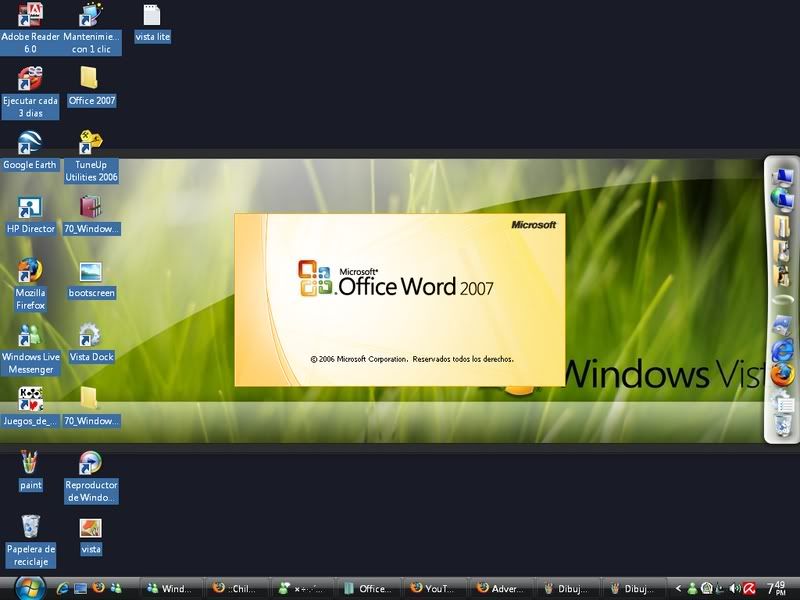The width and height of the screenshot is (800, 600).
Task: Switch to the Adver... Firefox taskbar button
Action: [500, 588]
